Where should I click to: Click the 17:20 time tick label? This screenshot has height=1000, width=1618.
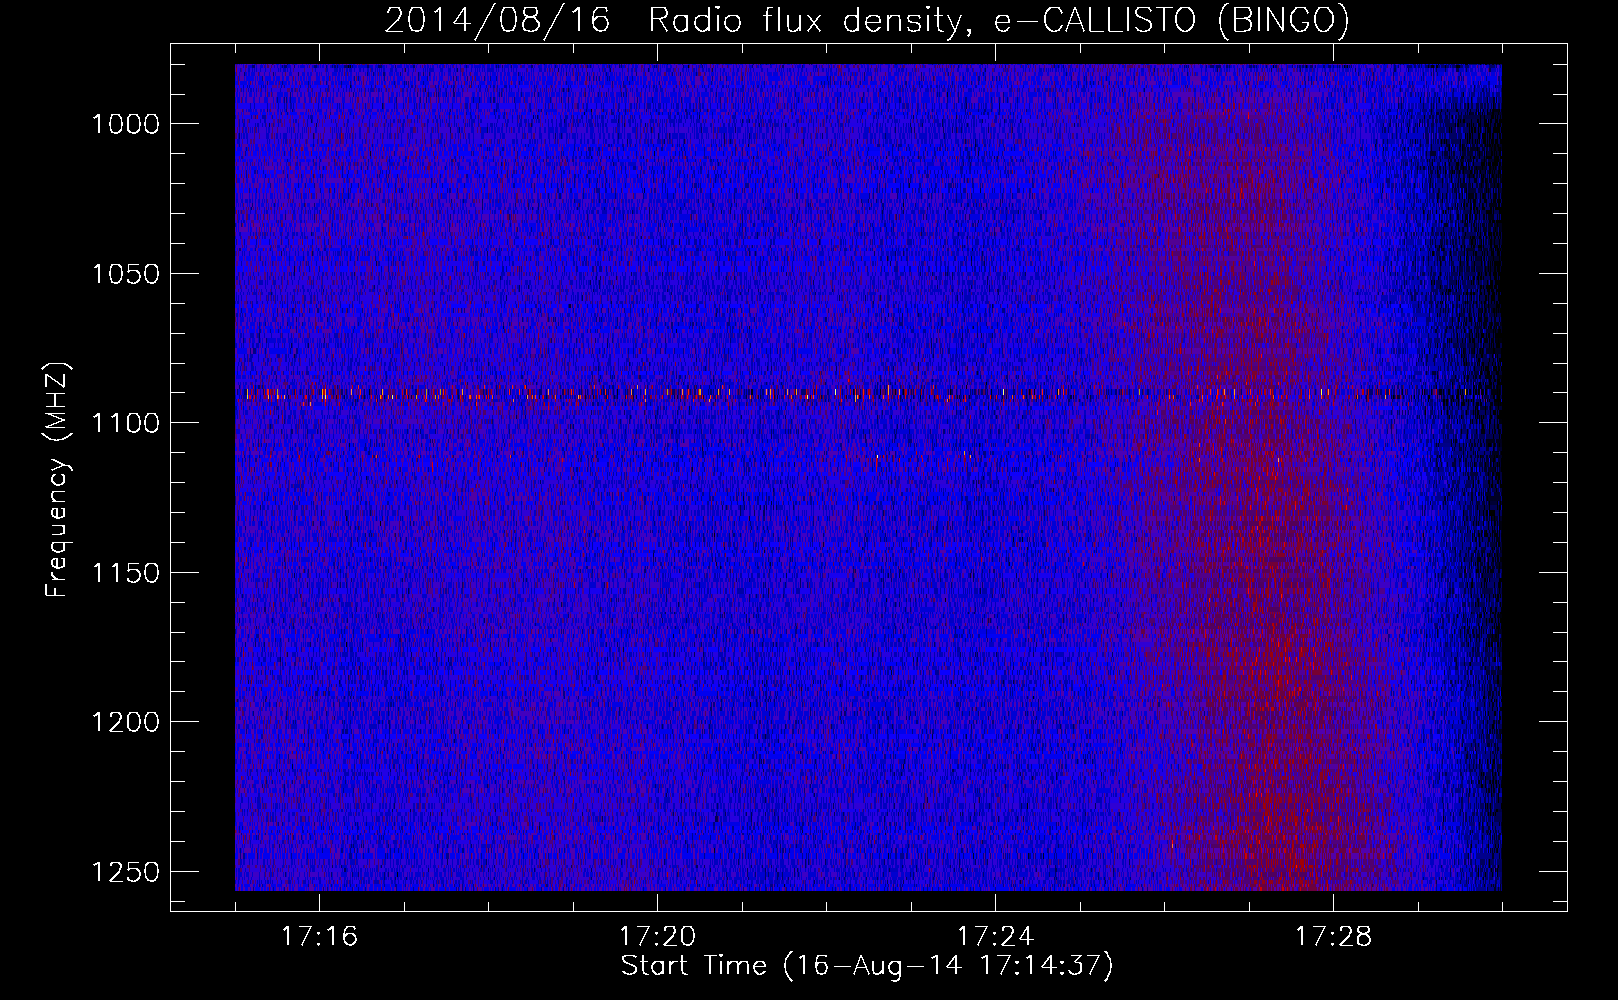pos(657,937)
